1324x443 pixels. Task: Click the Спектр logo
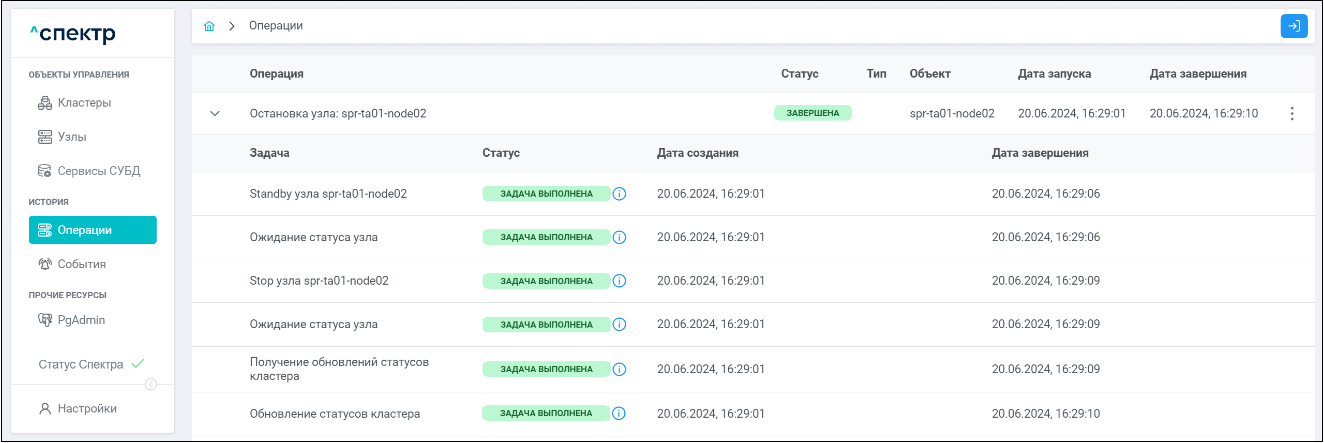click(73, 35)
